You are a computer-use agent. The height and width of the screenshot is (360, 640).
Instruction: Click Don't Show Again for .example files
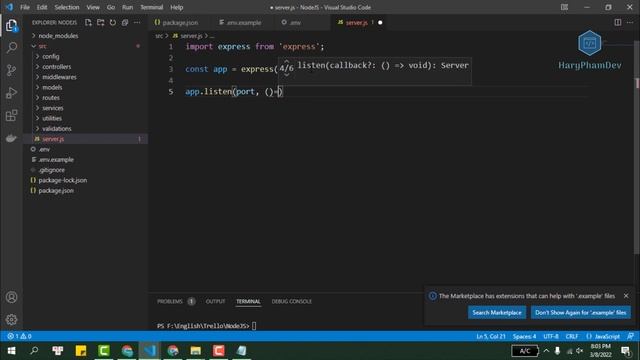pos(580,313)
